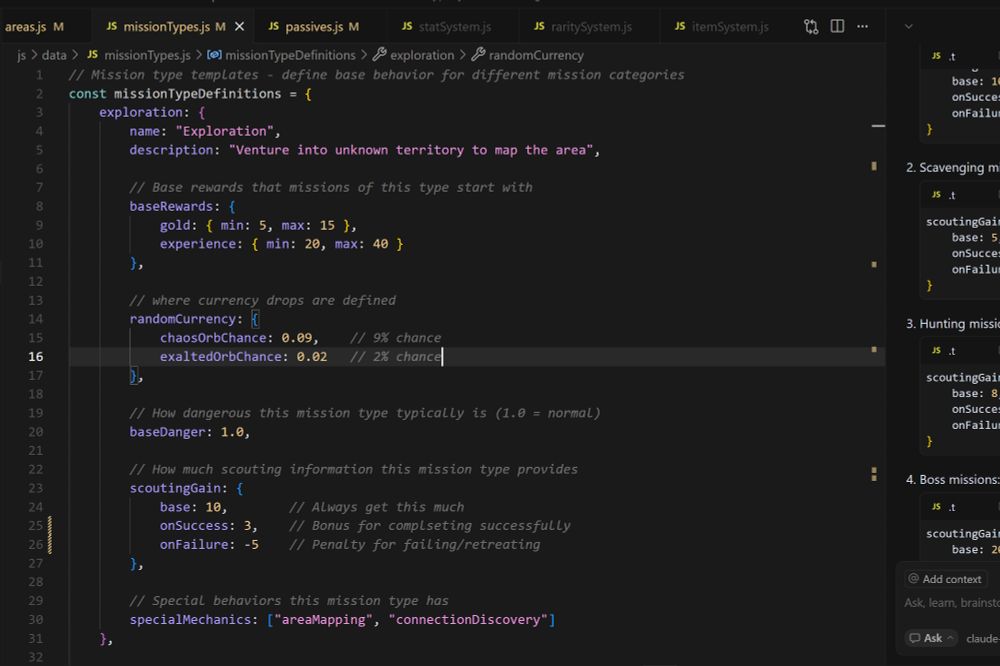Click the JS icon of Boss missions code block

click(x=936, y=507)
